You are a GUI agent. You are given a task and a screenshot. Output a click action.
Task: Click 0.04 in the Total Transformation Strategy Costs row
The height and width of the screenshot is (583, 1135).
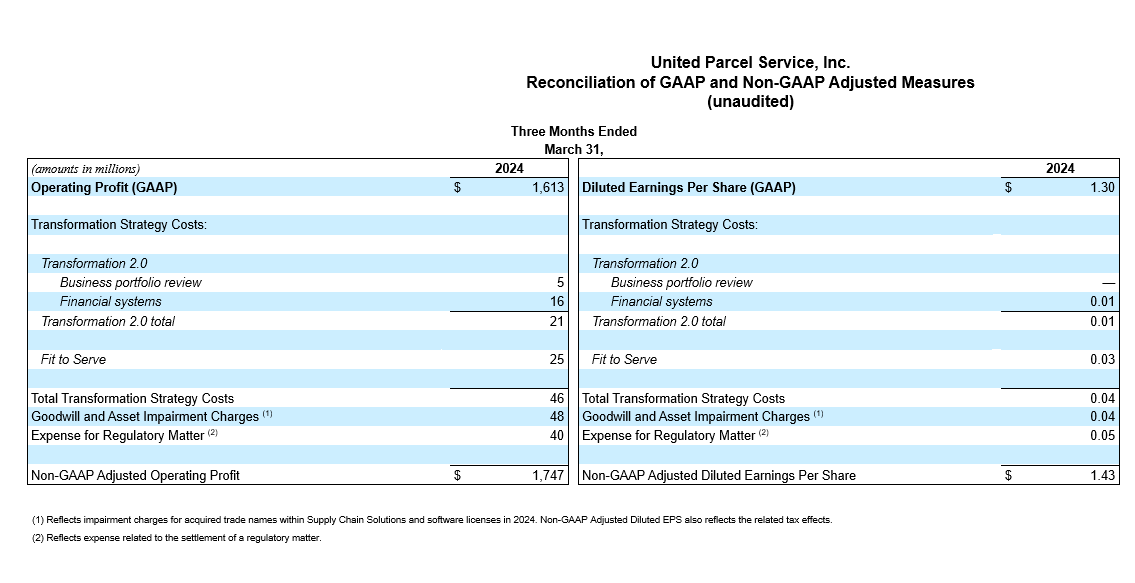1102,398
